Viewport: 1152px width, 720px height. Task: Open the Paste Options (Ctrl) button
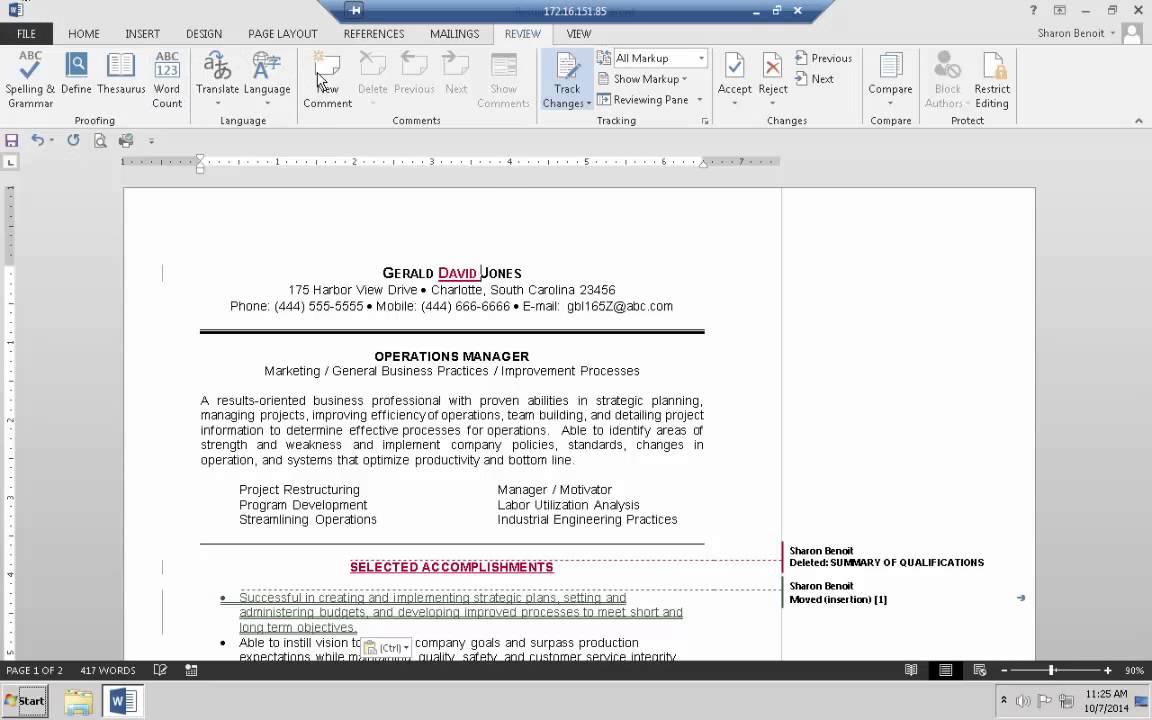386,648
